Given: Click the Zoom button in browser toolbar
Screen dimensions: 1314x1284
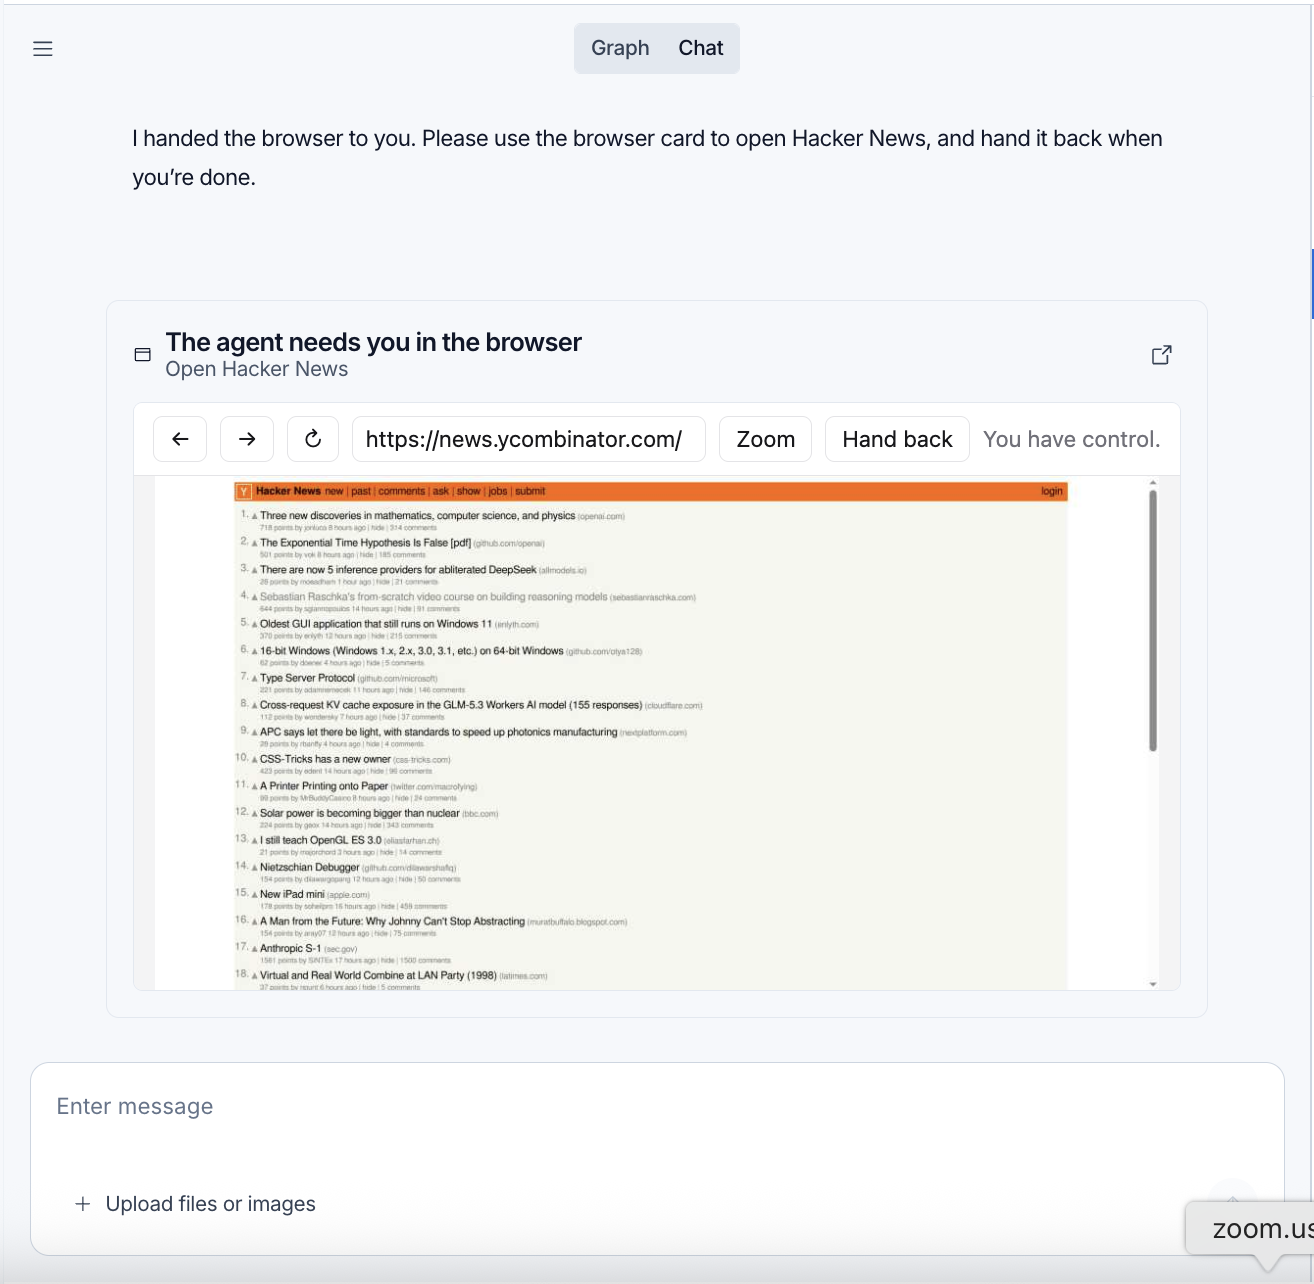Looking at the screenshot, I should [x=766, y=439].
